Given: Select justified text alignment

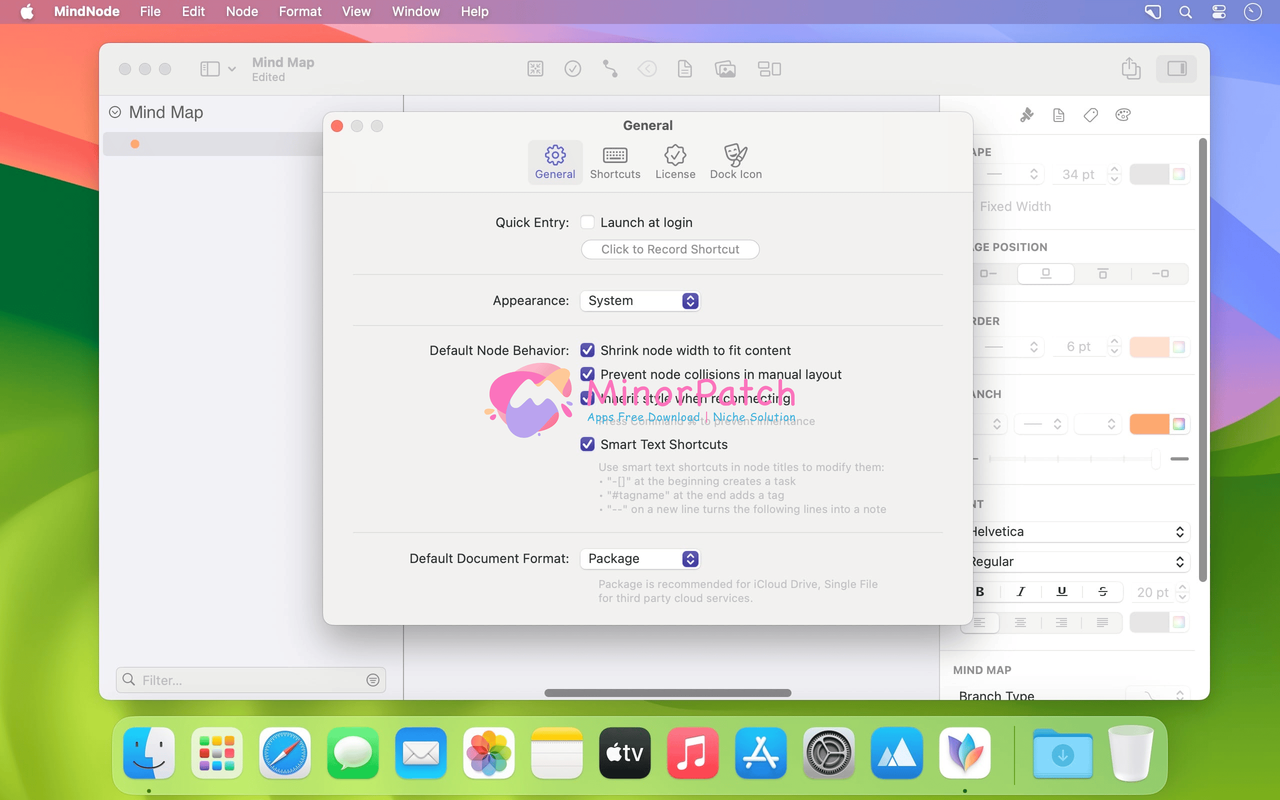Looking at the screenshot, I should click(x=1102, y=623).
